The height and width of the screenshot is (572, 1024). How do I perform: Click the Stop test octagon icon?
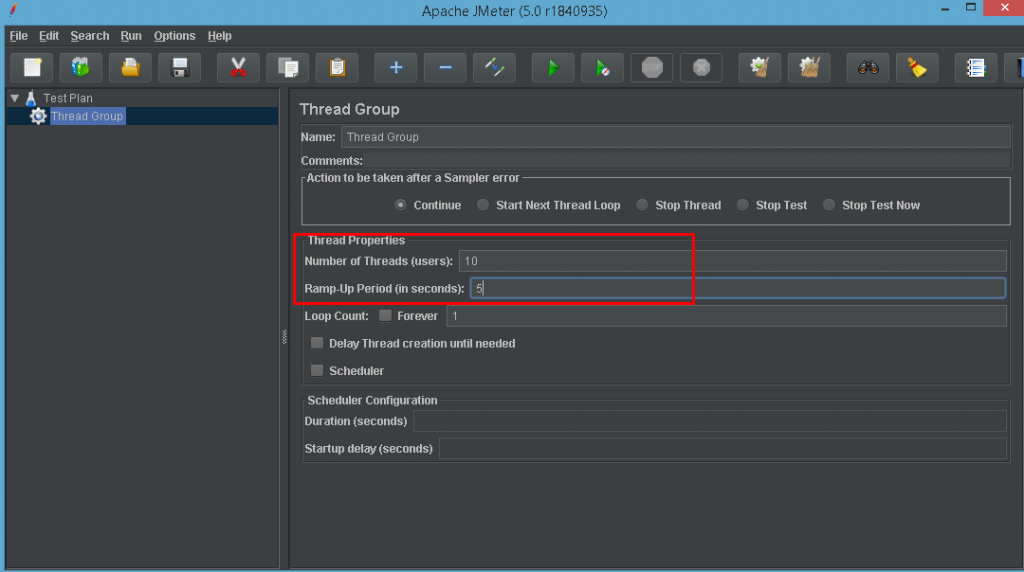point(652,67)
